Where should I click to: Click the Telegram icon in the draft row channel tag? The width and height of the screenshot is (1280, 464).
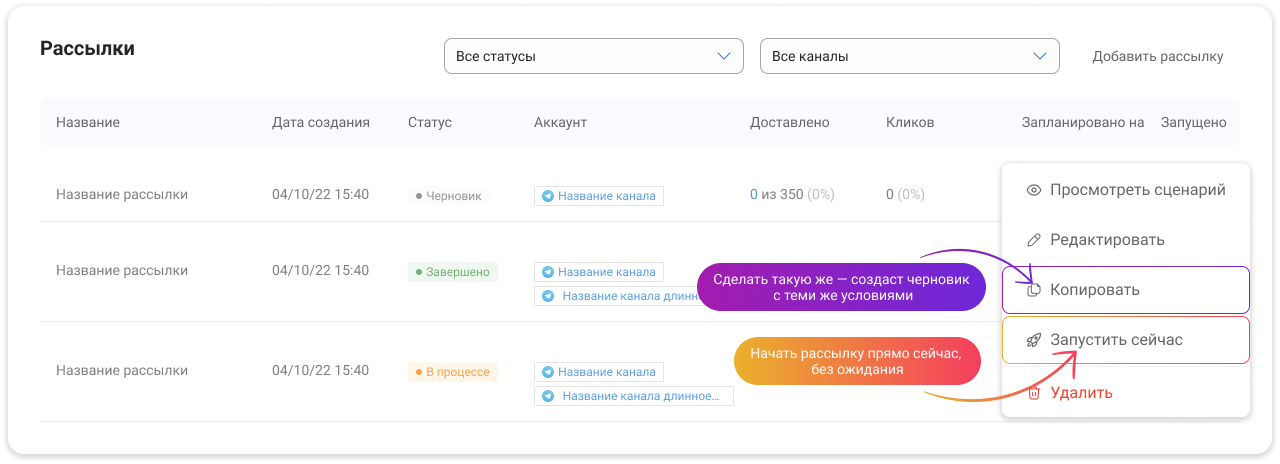(547, 196)
